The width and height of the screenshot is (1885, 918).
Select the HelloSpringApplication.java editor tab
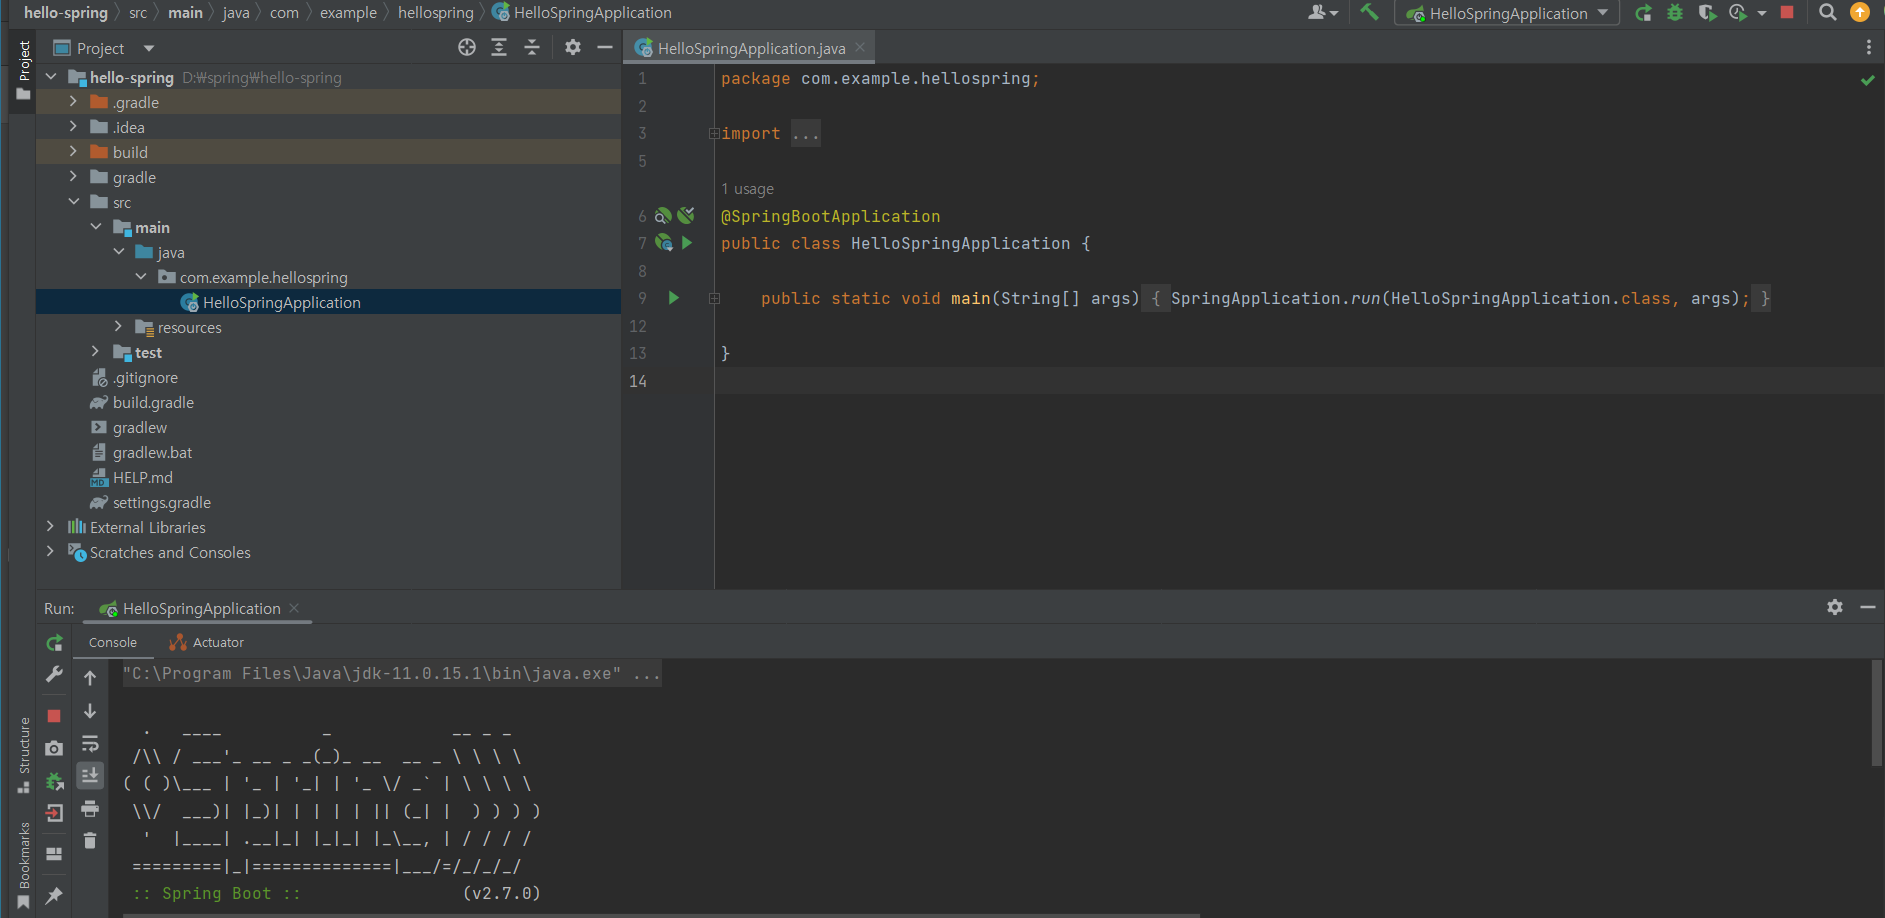[750, 48]
